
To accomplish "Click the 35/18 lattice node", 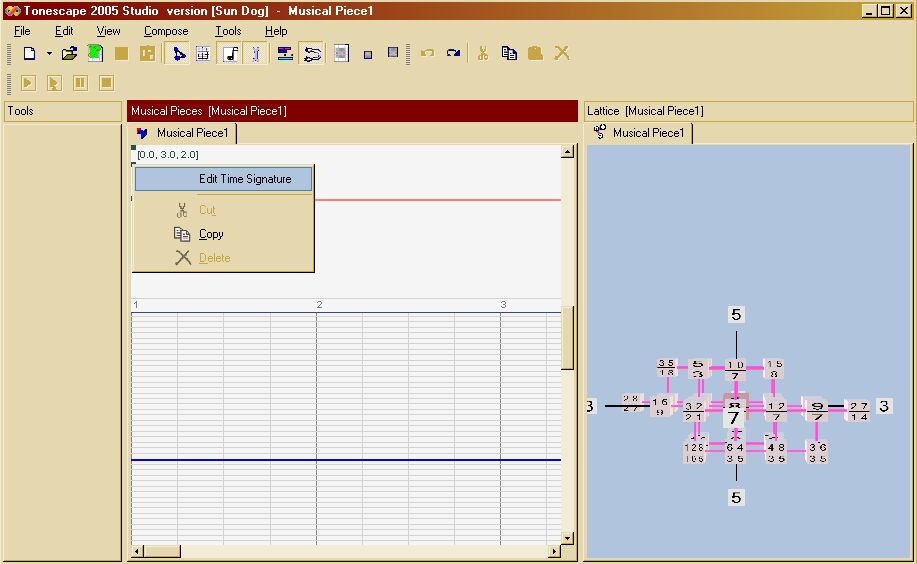I will click(666, 368).
